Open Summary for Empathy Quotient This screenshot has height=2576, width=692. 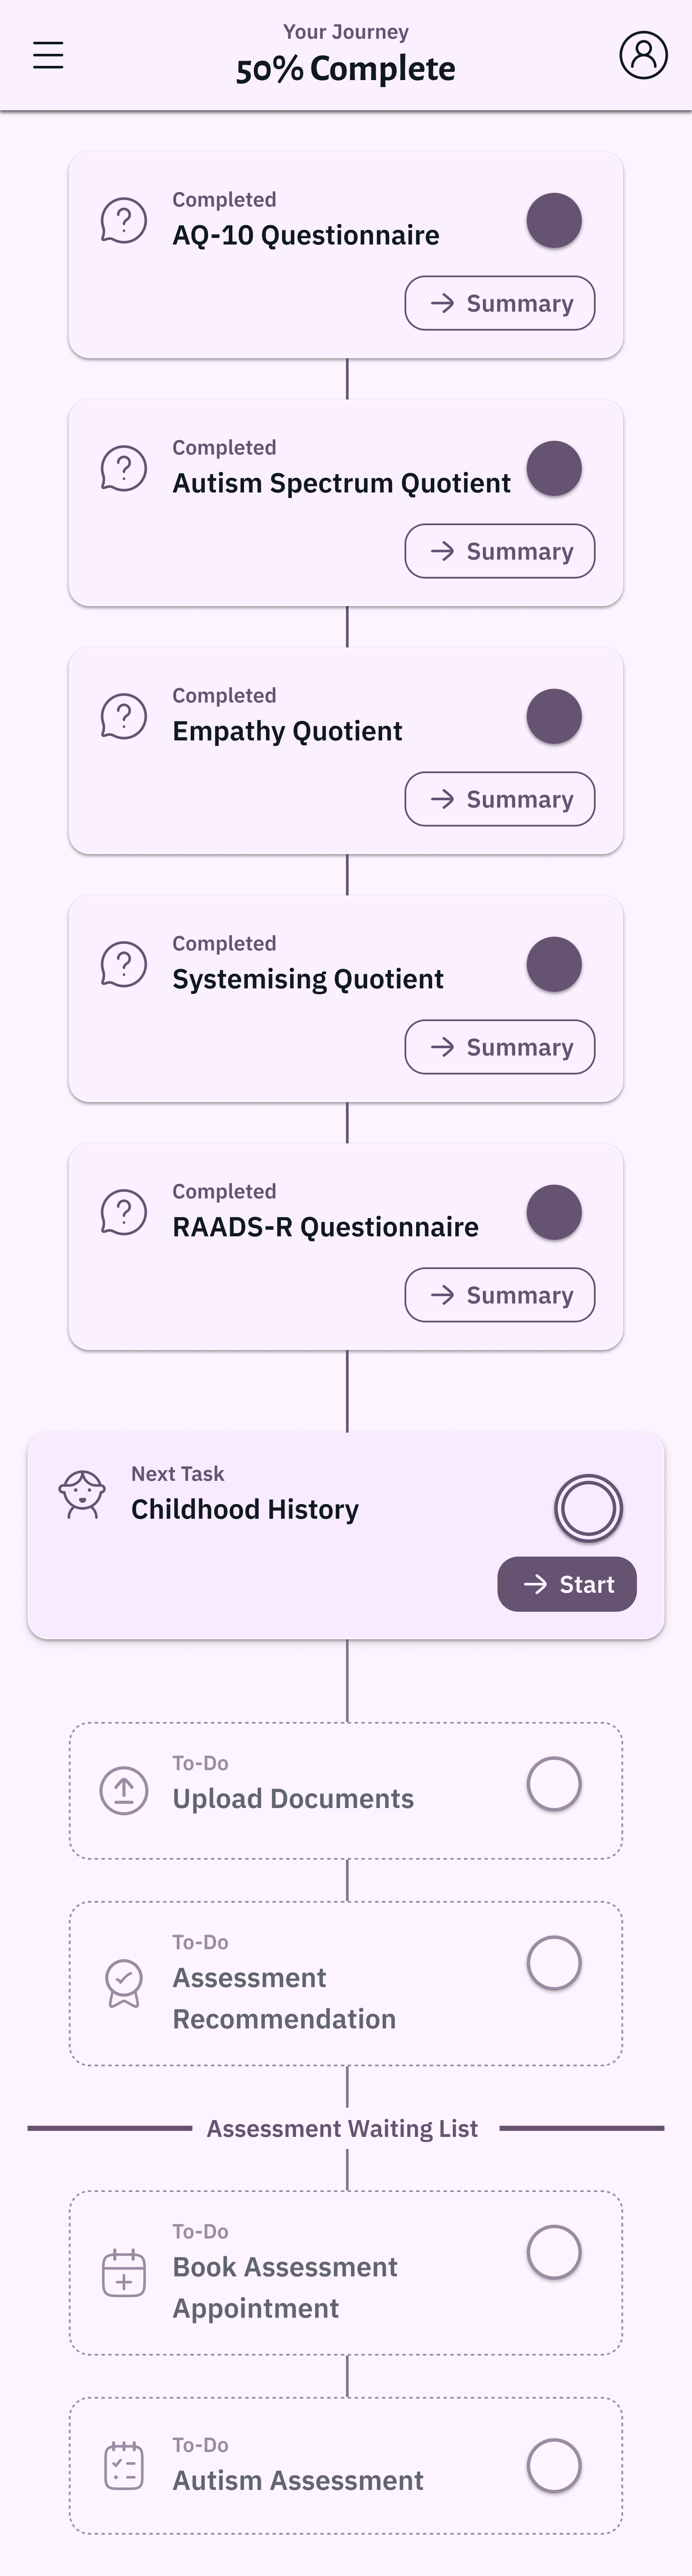500,799
